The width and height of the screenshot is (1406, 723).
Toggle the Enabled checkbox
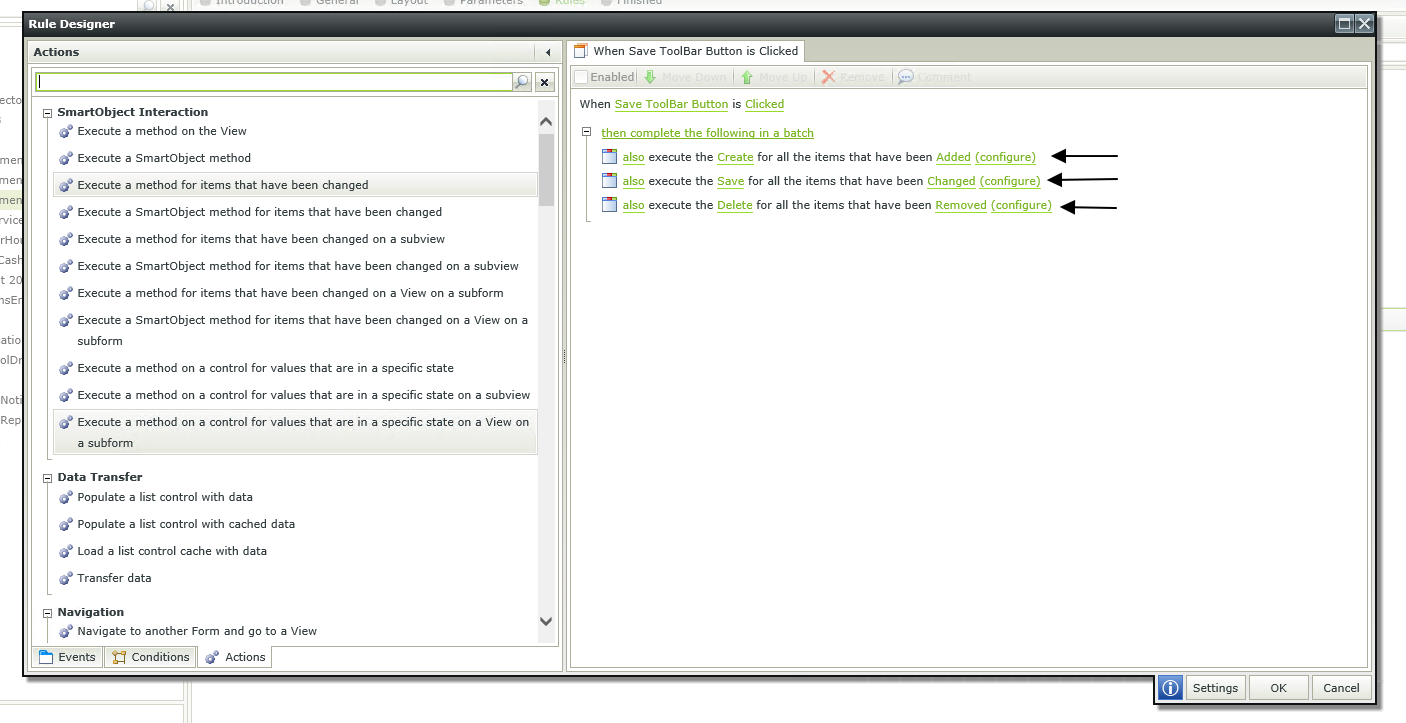(581, 77)
